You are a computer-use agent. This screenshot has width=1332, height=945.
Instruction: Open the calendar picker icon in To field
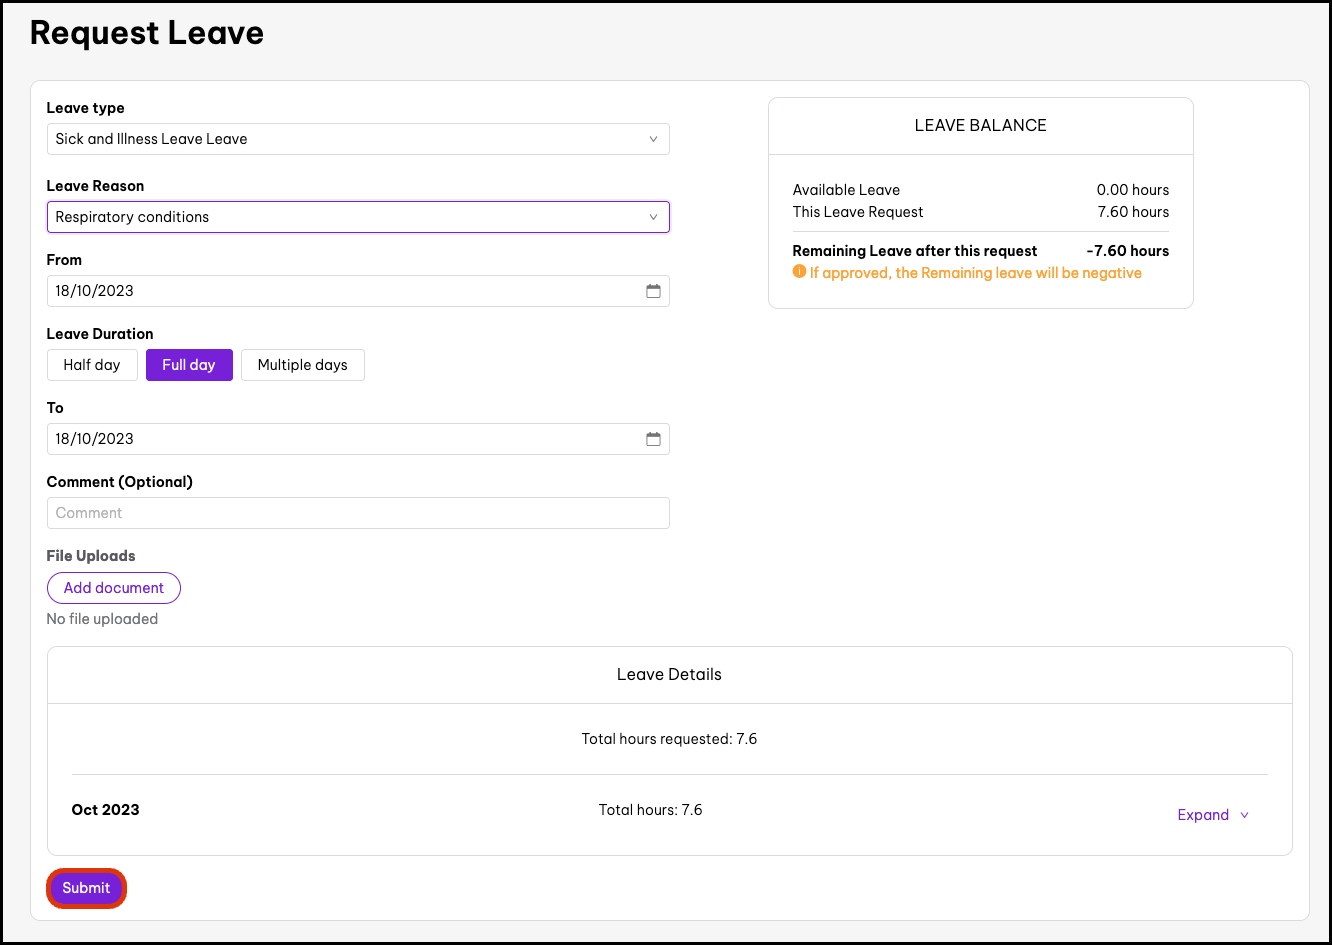click(653, 439)
